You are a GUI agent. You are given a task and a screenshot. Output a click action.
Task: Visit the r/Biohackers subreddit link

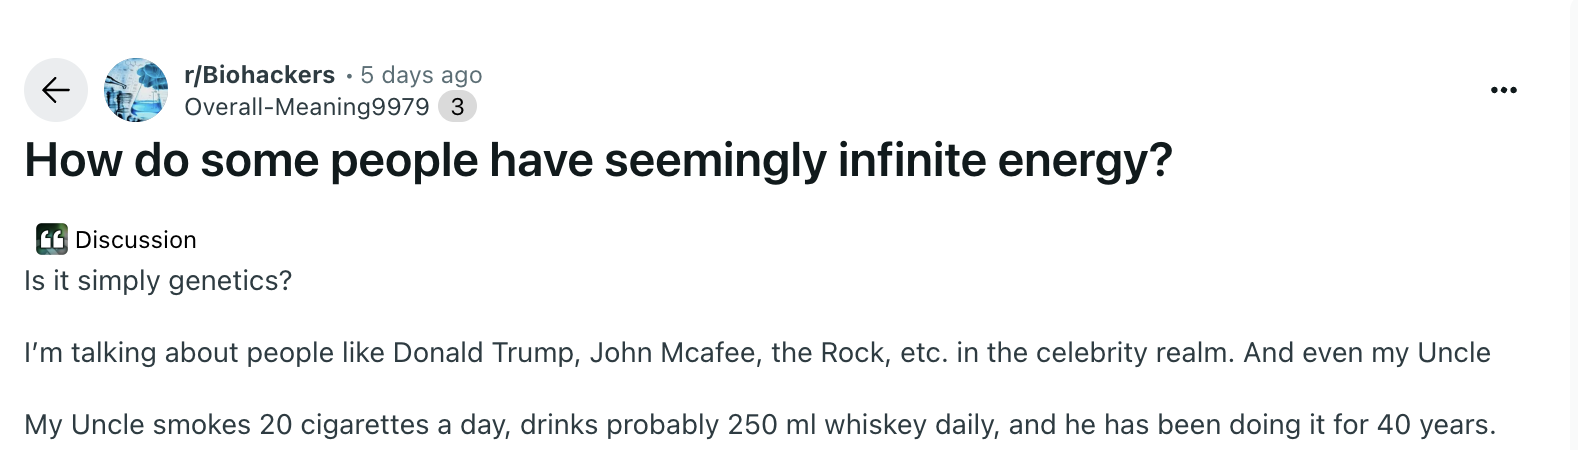pyautogui.click(x=260, y=75)
